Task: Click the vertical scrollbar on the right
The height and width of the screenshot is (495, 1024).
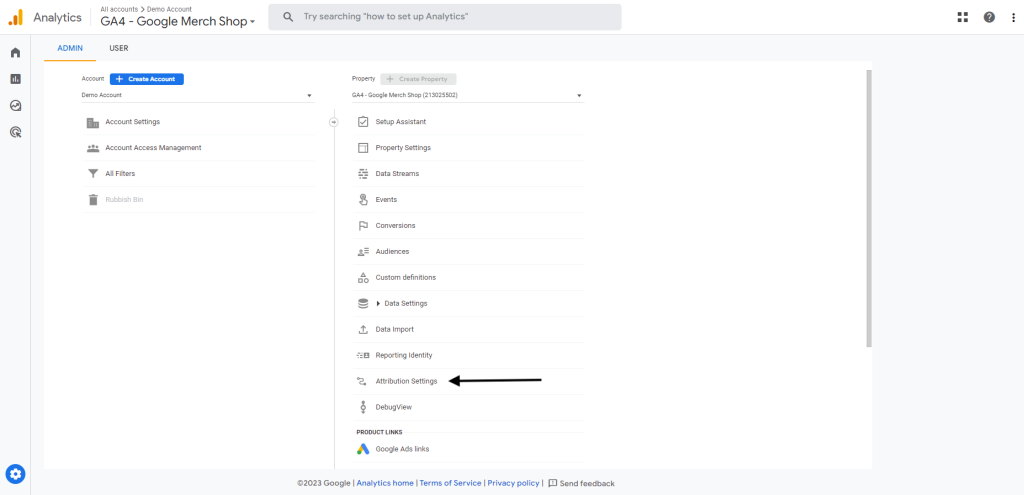Action: pyautogui.click(x=868, y=208)
